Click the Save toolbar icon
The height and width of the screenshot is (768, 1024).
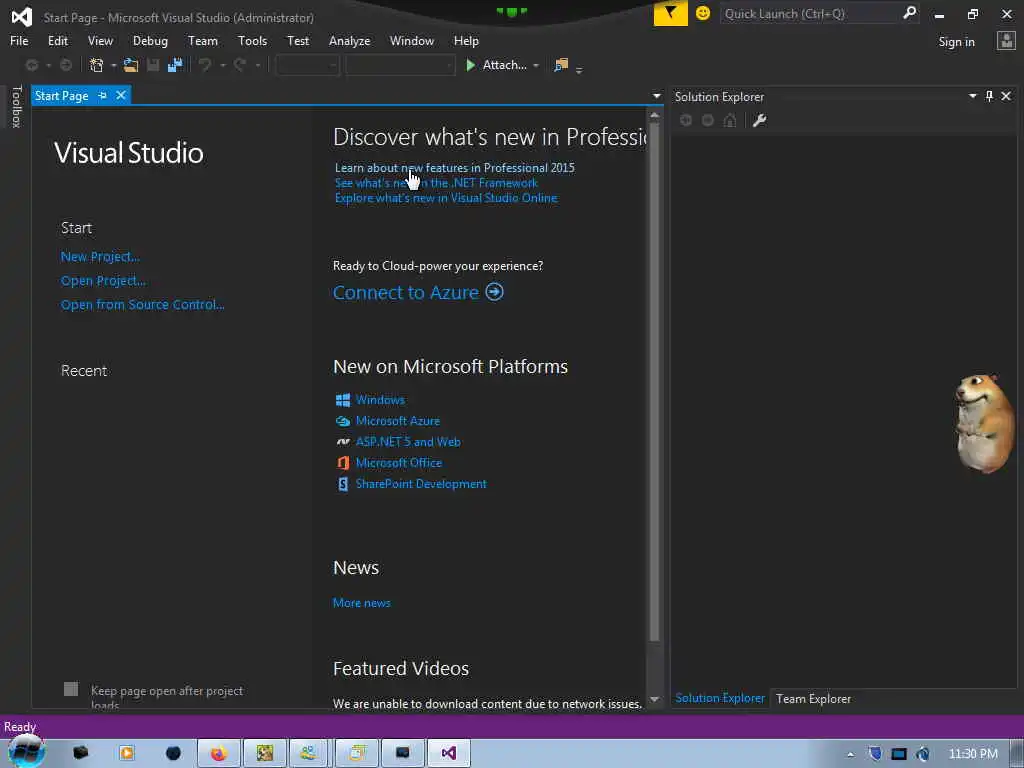[x=153, y=65]
